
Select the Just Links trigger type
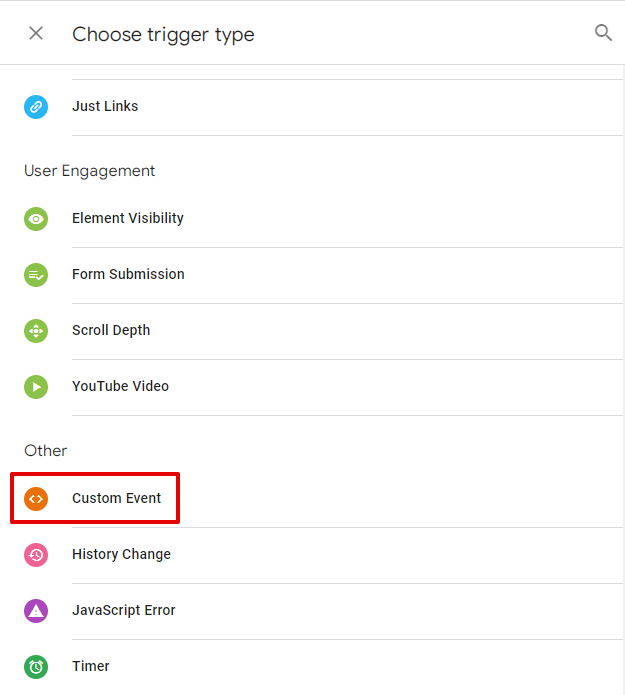(x=105, y=106)
